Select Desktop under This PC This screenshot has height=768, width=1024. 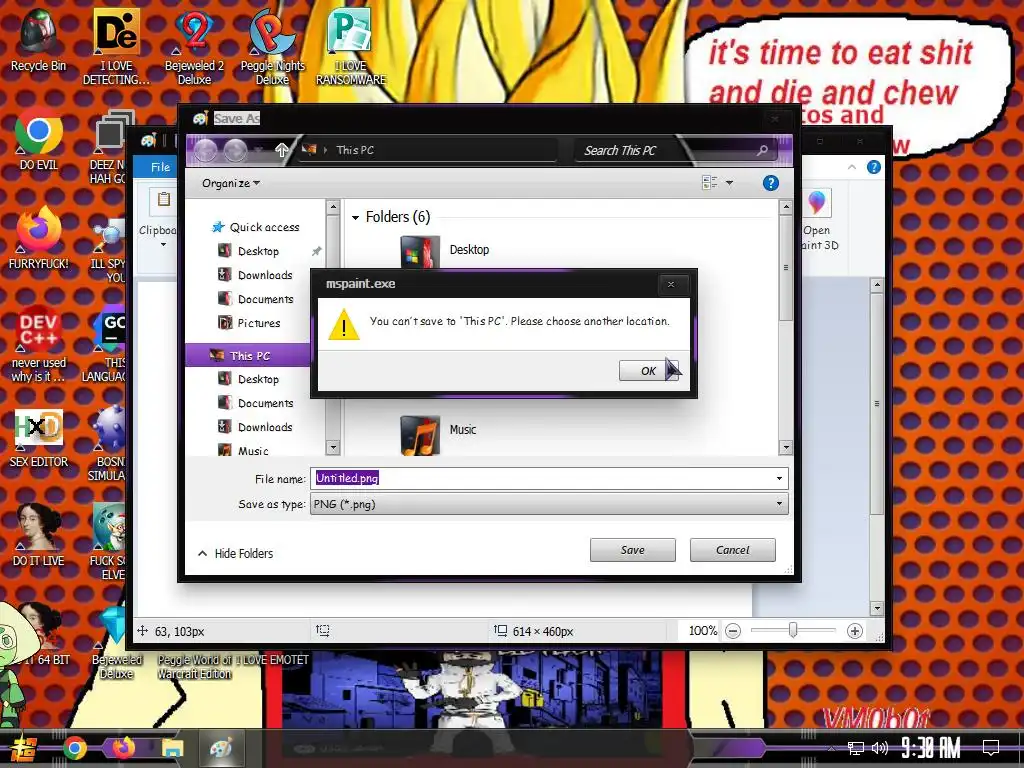[x=248, y=379]
